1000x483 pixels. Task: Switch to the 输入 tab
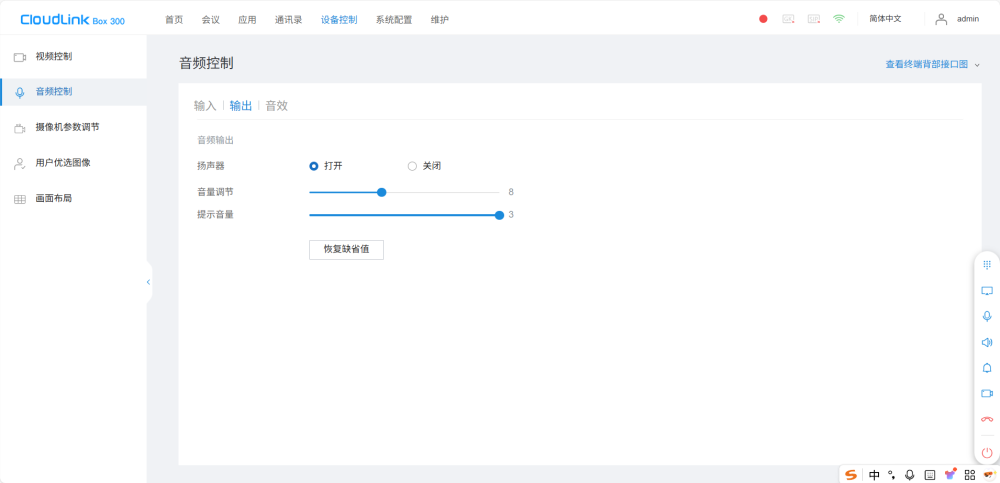click(x=205, y=106)
